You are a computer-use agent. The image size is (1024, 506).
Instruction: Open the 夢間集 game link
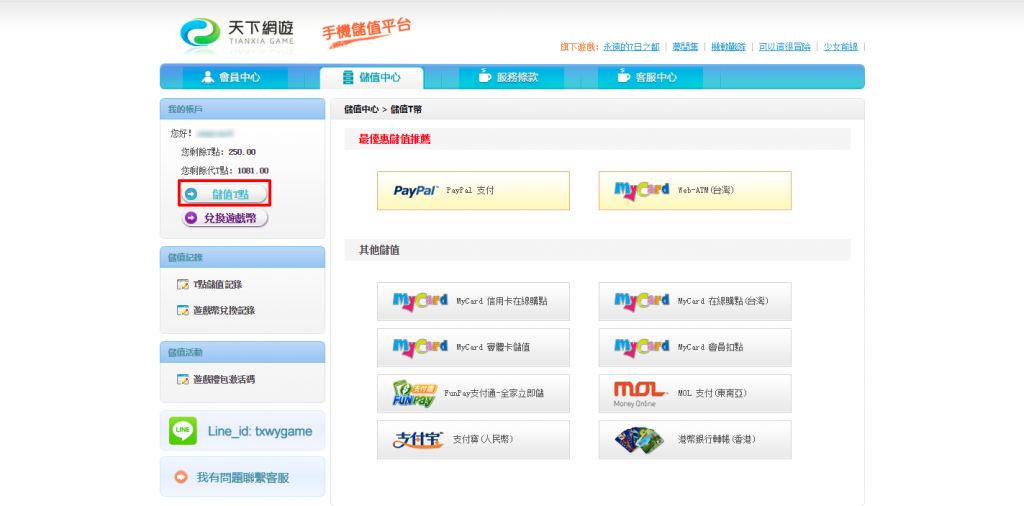tap(685, 47)
